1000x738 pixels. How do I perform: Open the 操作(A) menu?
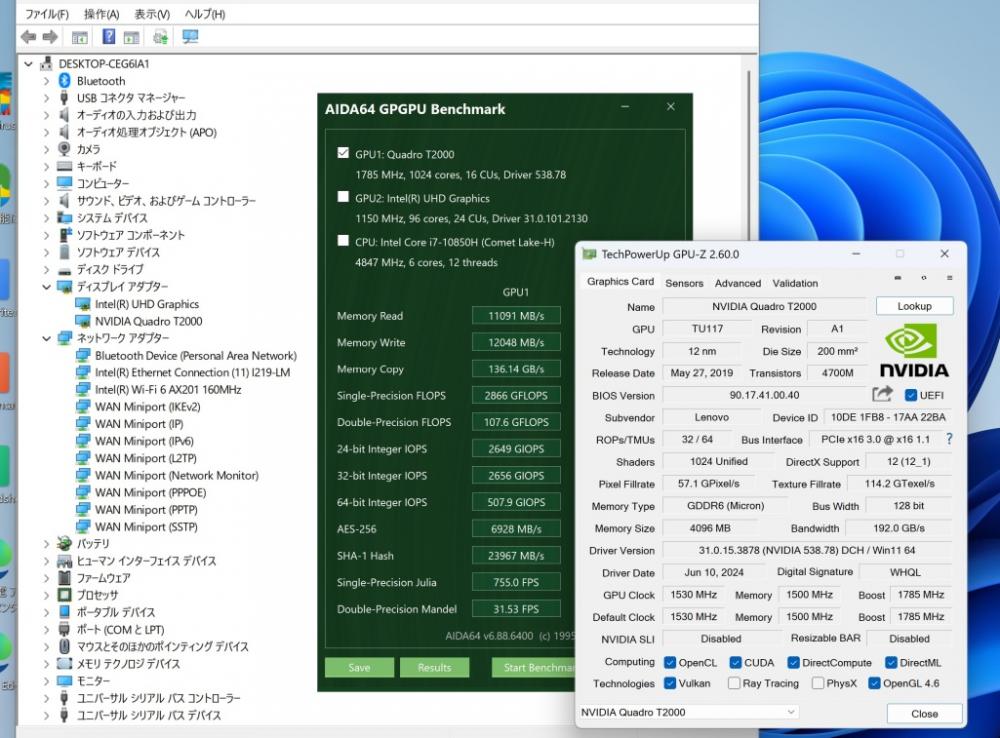coord(101,14)
